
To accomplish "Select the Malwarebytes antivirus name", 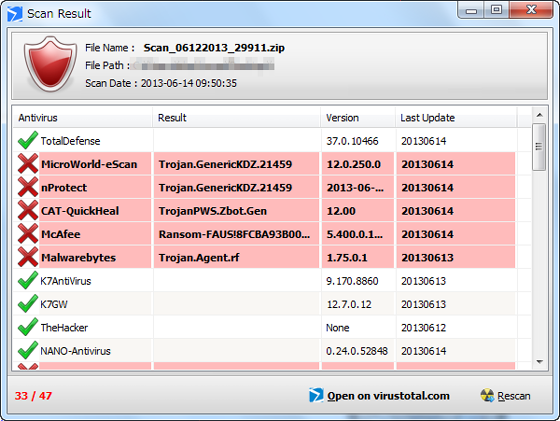I will point(79,257).
